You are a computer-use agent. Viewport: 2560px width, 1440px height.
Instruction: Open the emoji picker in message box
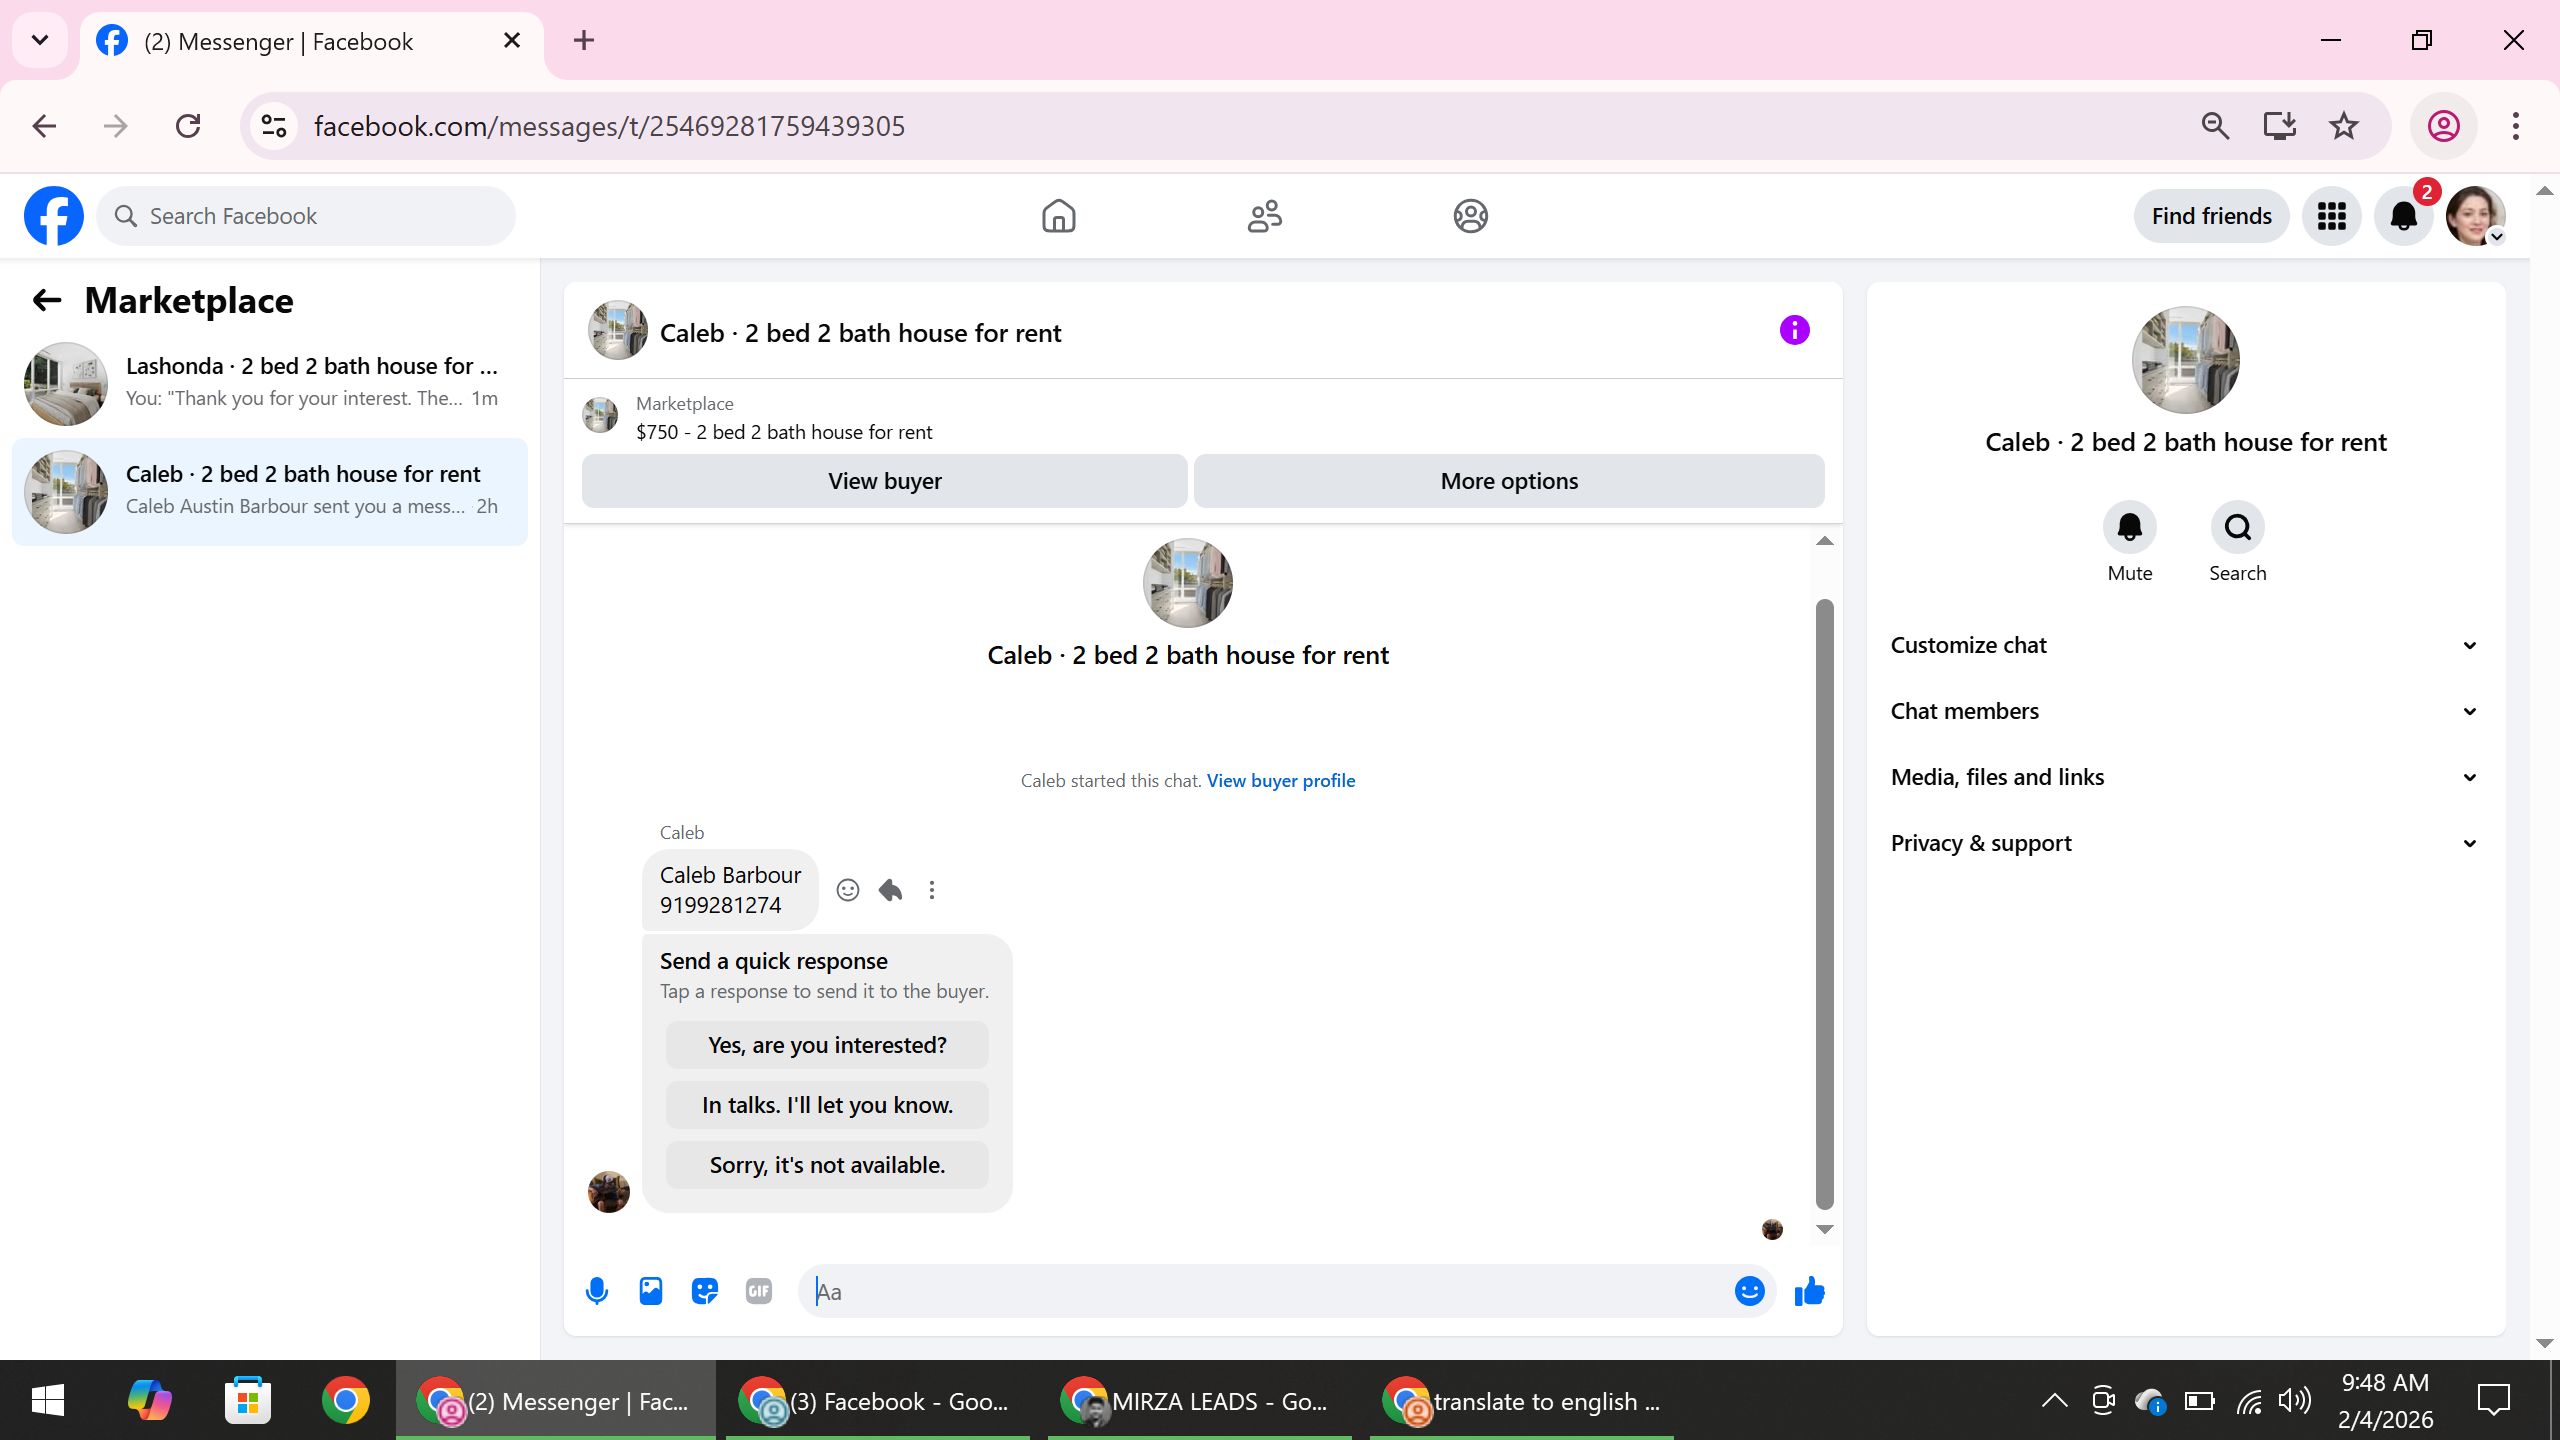tap(1749, 1291)
